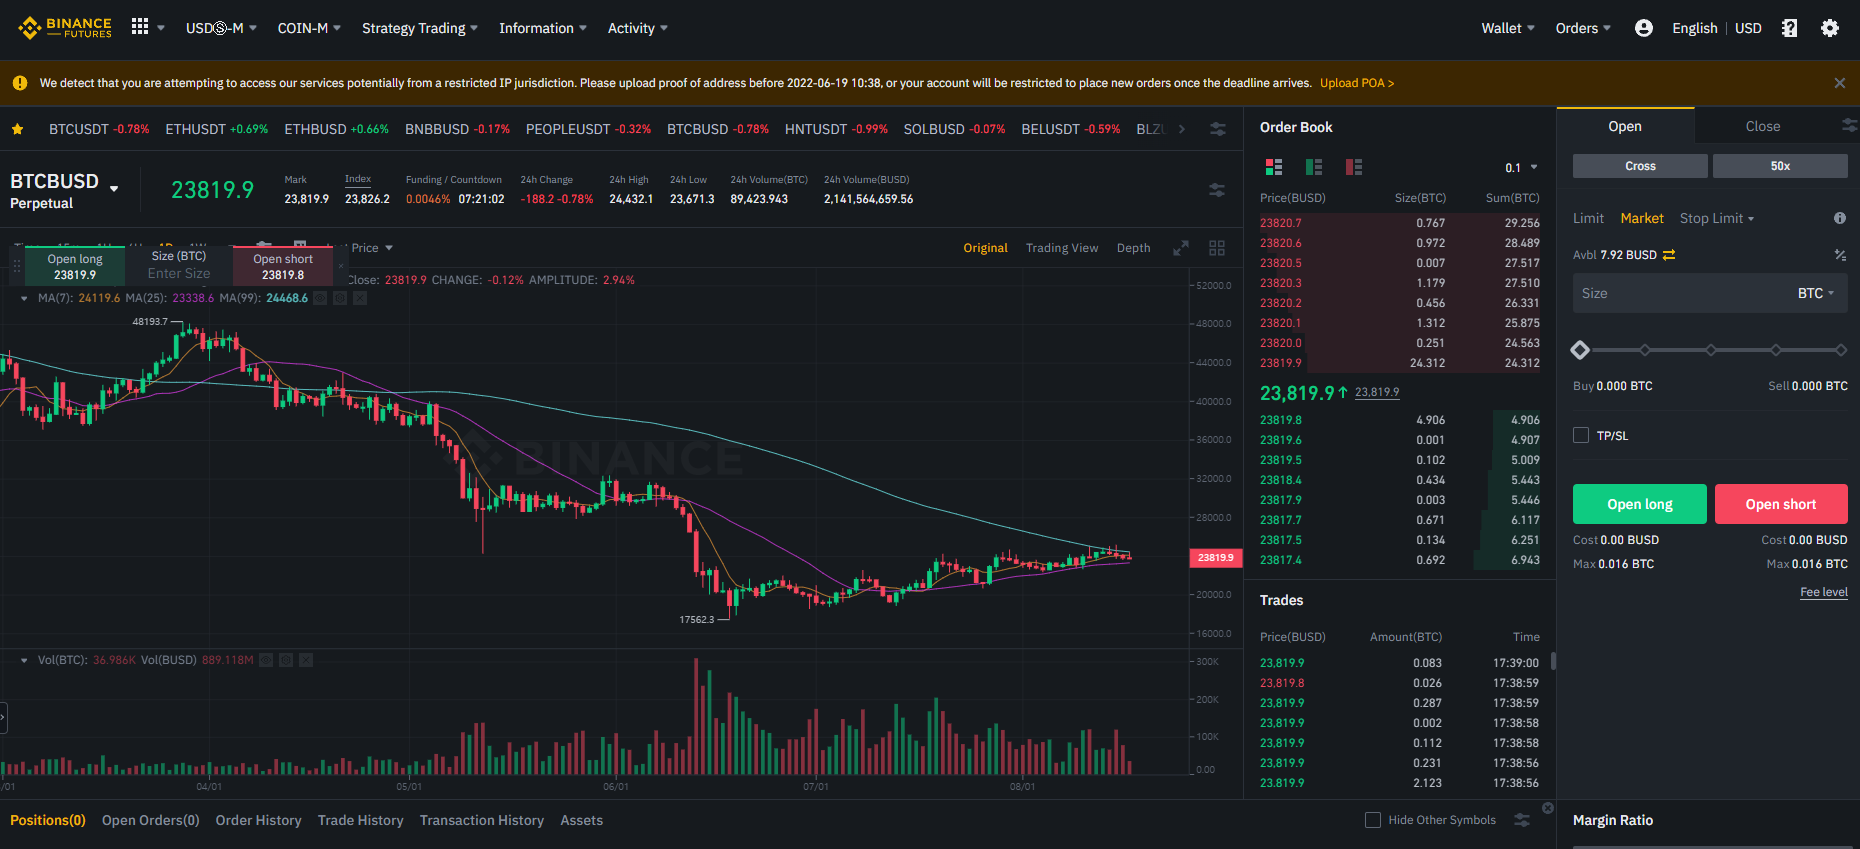Change order book 0.1 grouping dropdown

[1521, 167]
